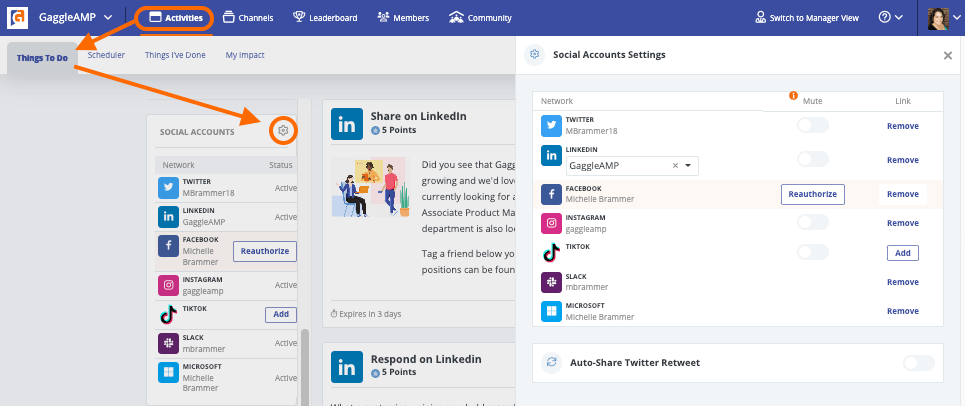Viewport: 965px width, 406px height.
Task: Switch to Things I've Done tab
Action: (x=175, y=55)
